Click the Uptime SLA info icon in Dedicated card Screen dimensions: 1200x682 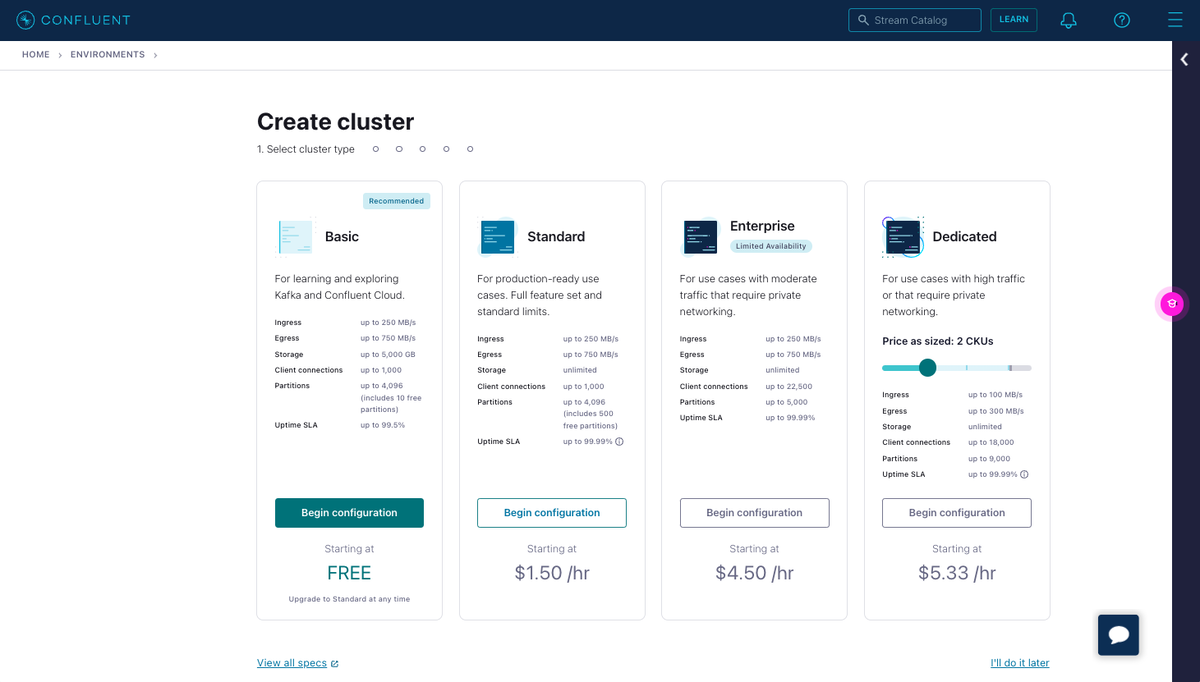(x=1024, y=475)
